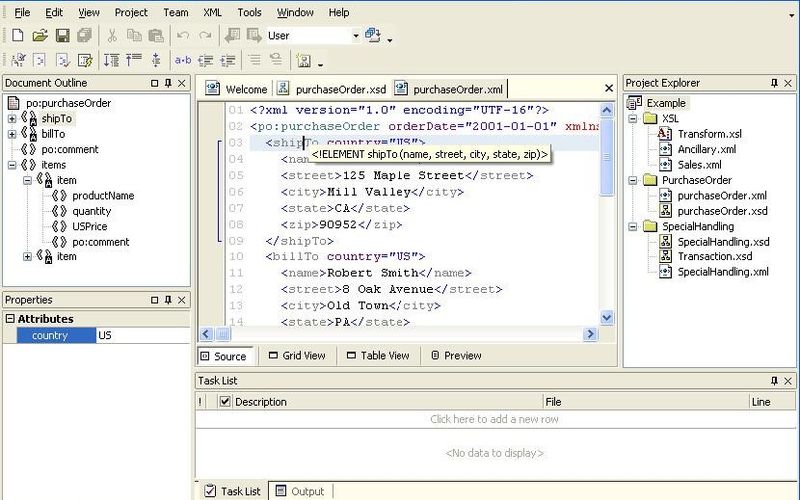
Task: Click the country attribute value field US
Action: tap(143, 335)
